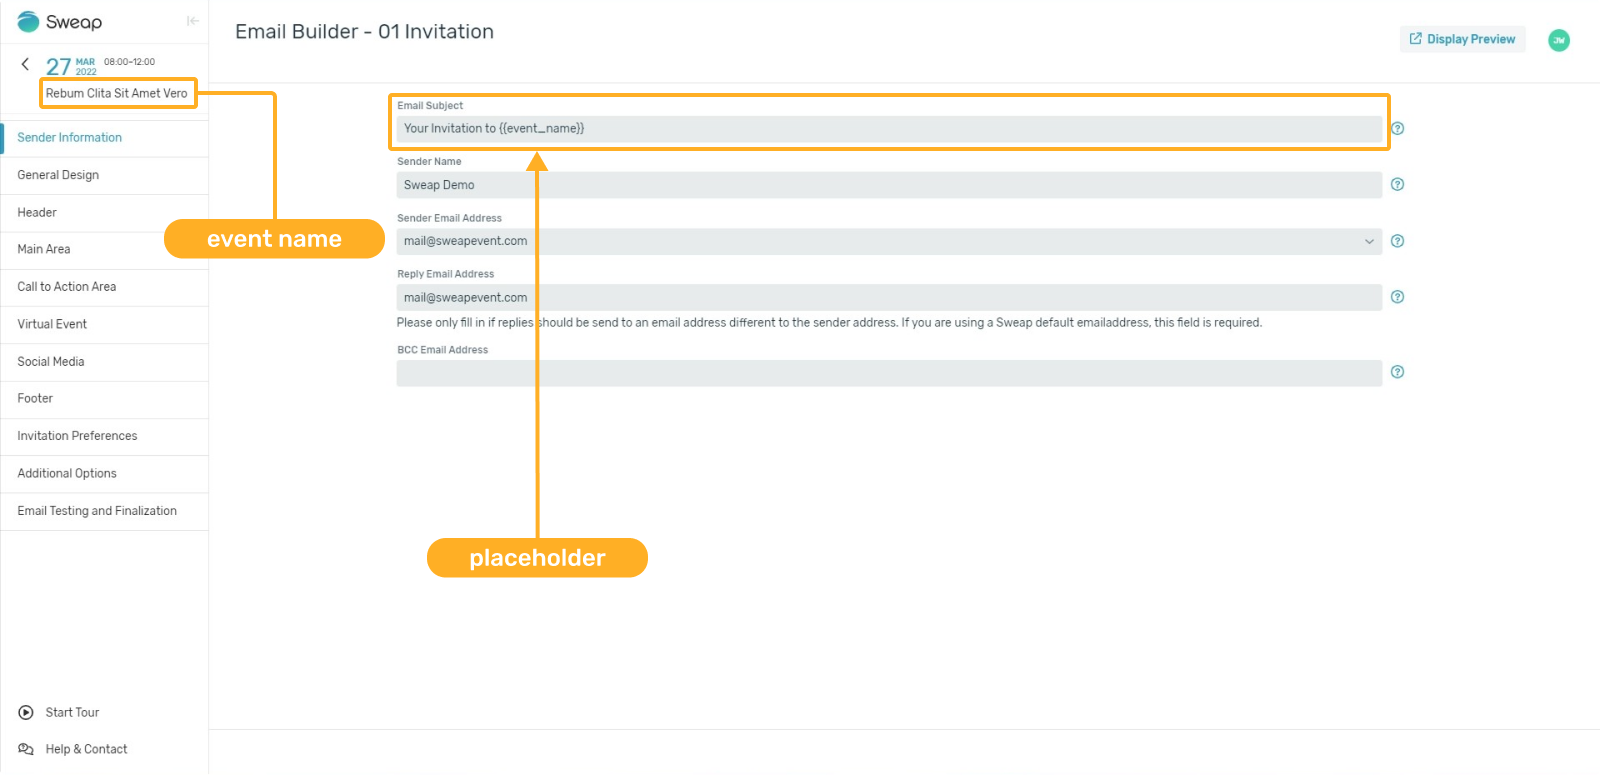1600x775 pixels.
Task: Expand the Sender Email Address dropdown arrow
Action: pos(1369,241)
